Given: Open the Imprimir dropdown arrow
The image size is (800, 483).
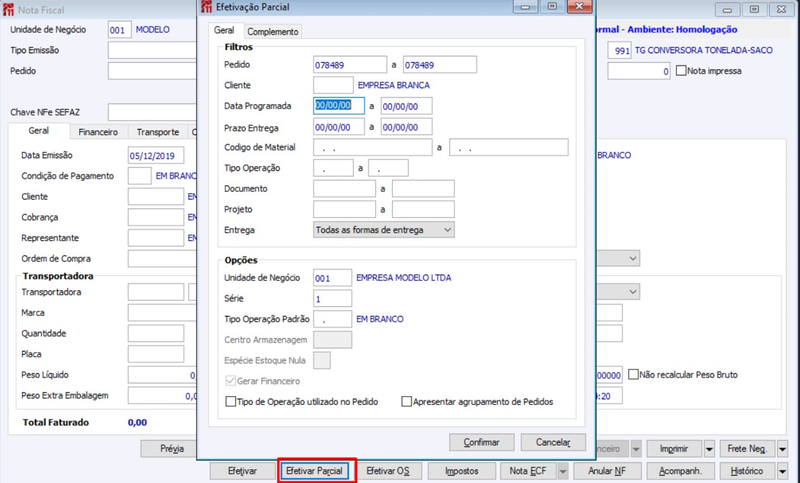Looking at the screenshot, I should (709, 449).
